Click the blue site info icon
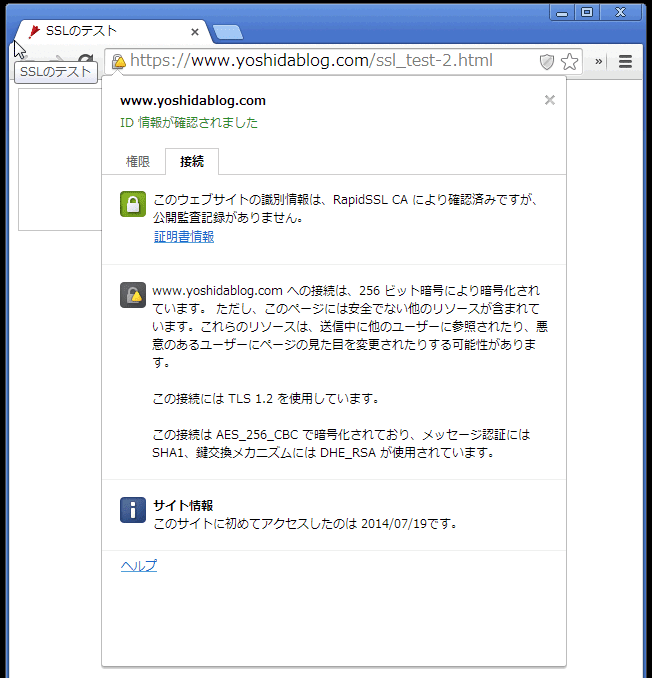This screenshot has height=678, width=652. (133, 510)
